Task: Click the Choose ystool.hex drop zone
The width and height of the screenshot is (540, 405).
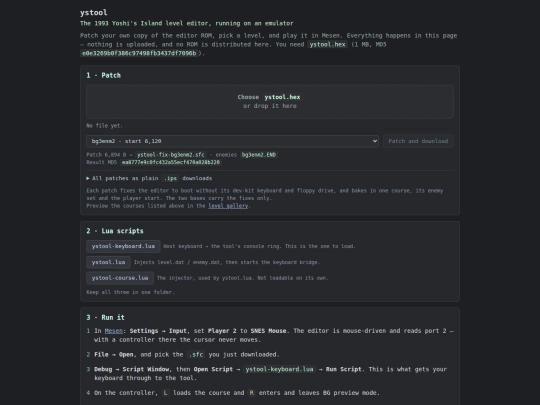Action: [x=270, y=102]
